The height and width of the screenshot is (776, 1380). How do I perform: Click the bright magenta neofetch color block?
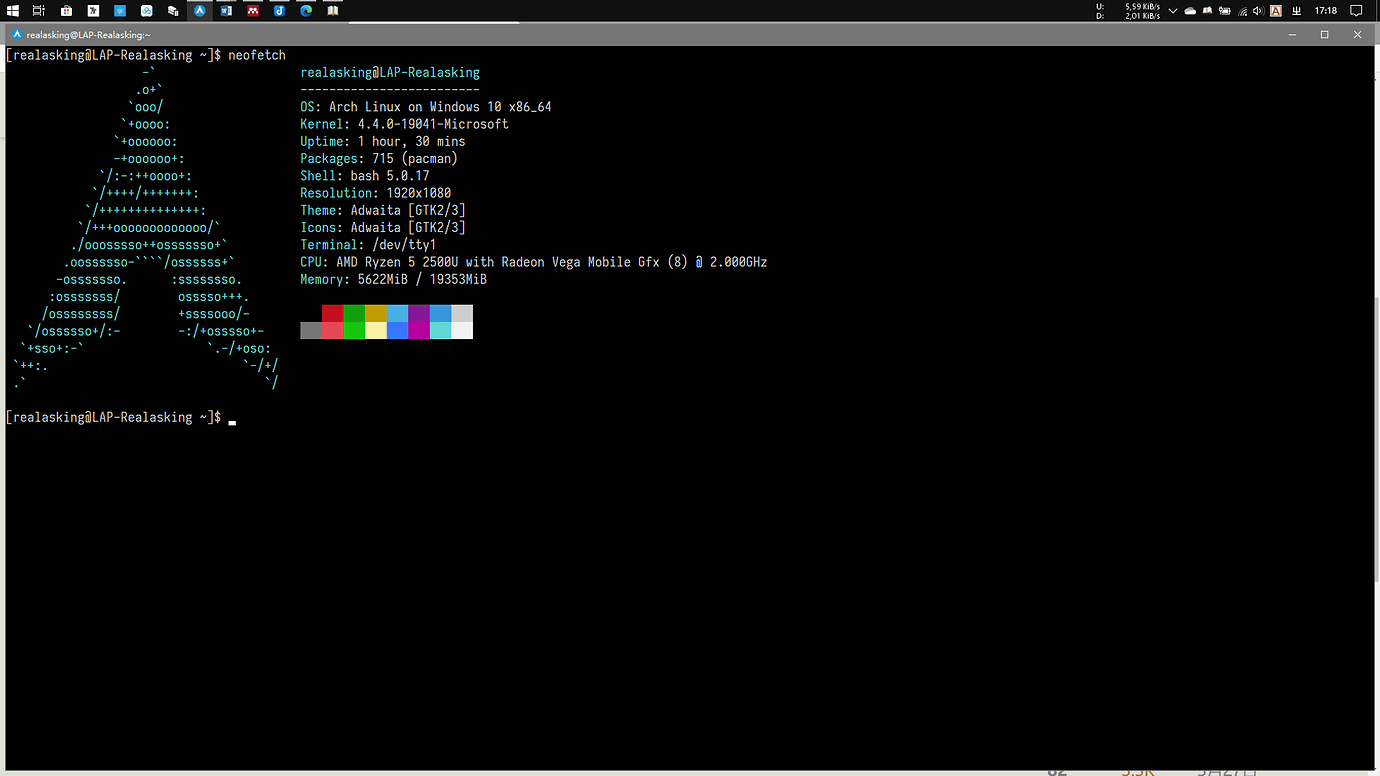[x=419, y=330]
